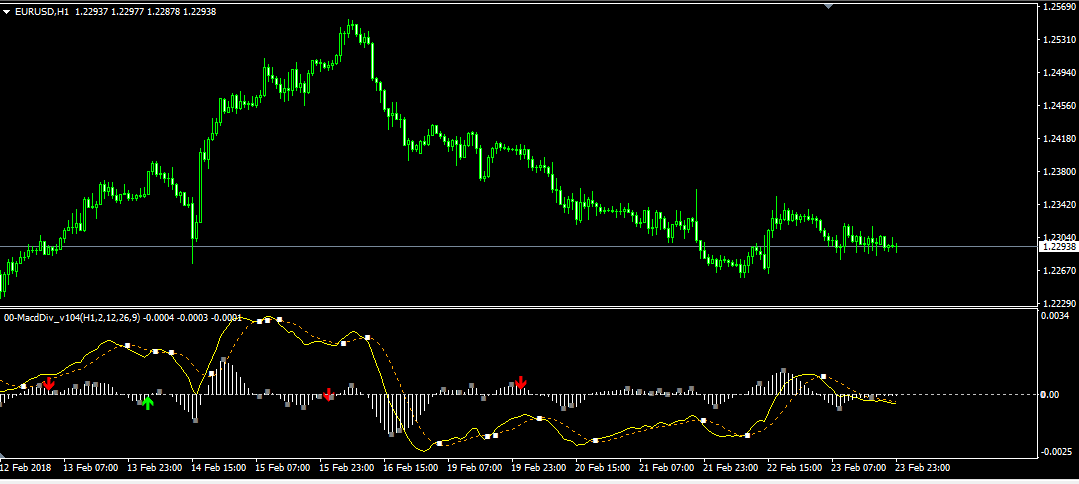Select the red down arrow above 19 Feb 23:00
Viewport: 1079px width, 484px height.
click(x=520, y=382)
